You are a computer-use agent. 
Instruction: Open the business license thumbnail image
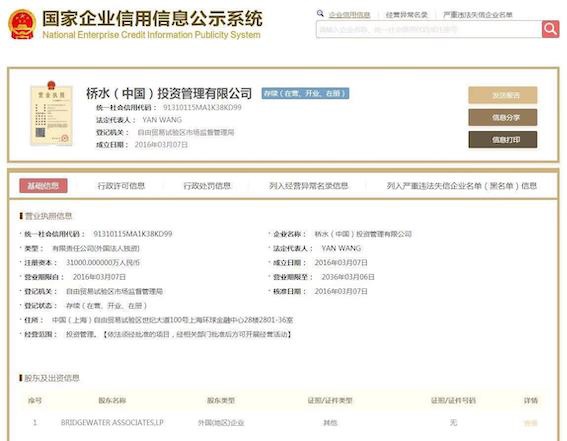tap(51, 114)
